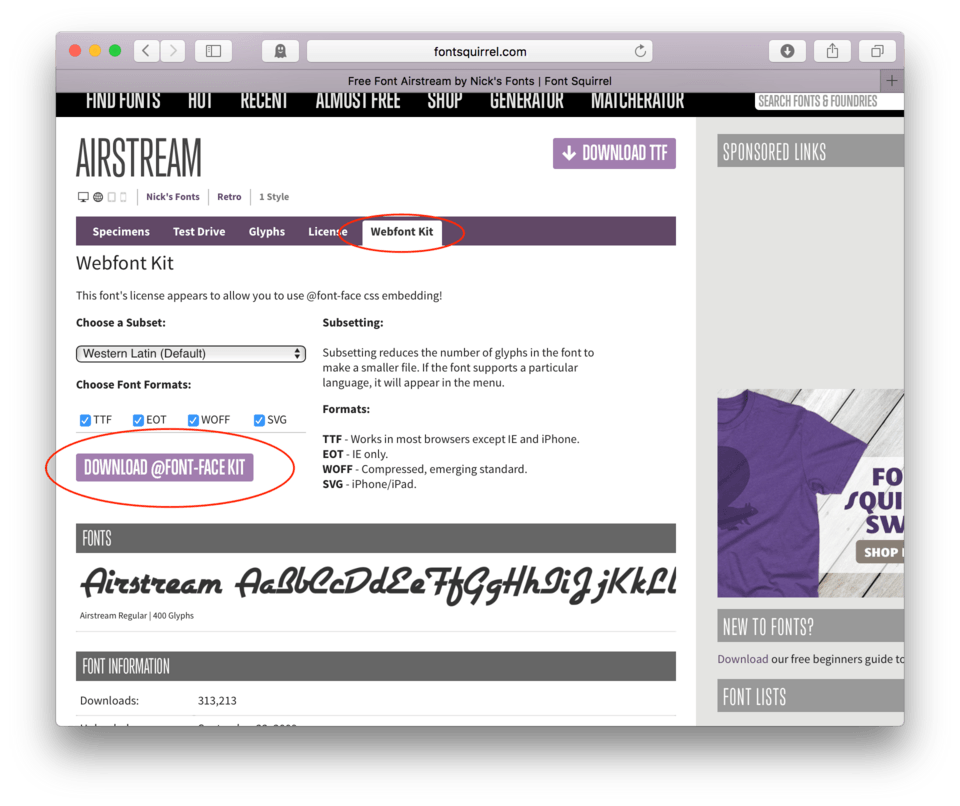Click the Search Fonts & Foundries field

point(829,102)
